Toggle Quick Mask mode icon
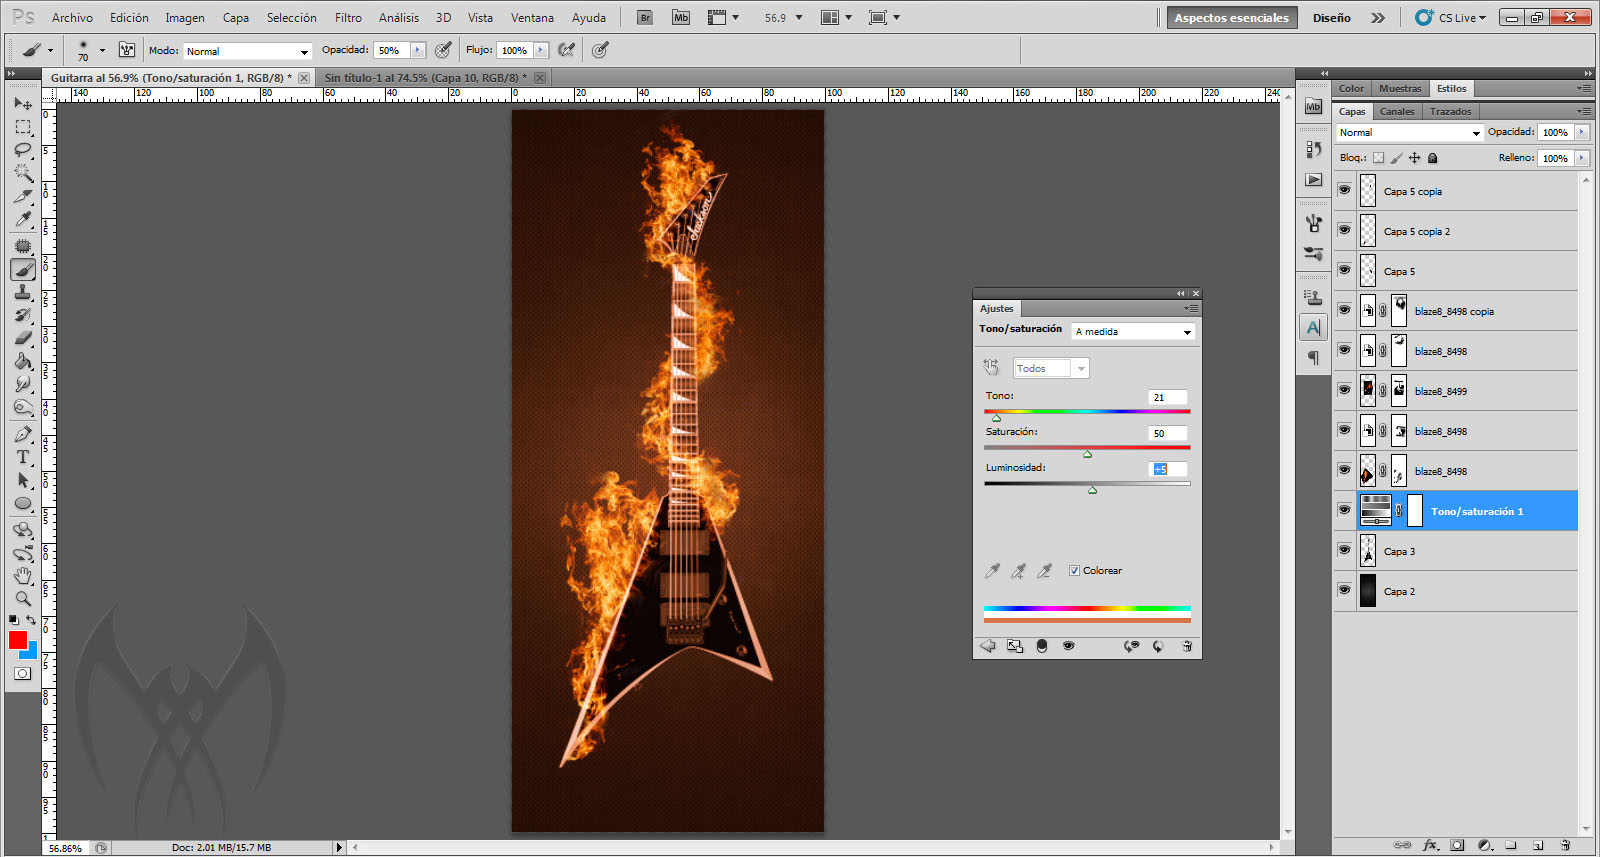Screen dimensions: 1600x857 (22, 673)
